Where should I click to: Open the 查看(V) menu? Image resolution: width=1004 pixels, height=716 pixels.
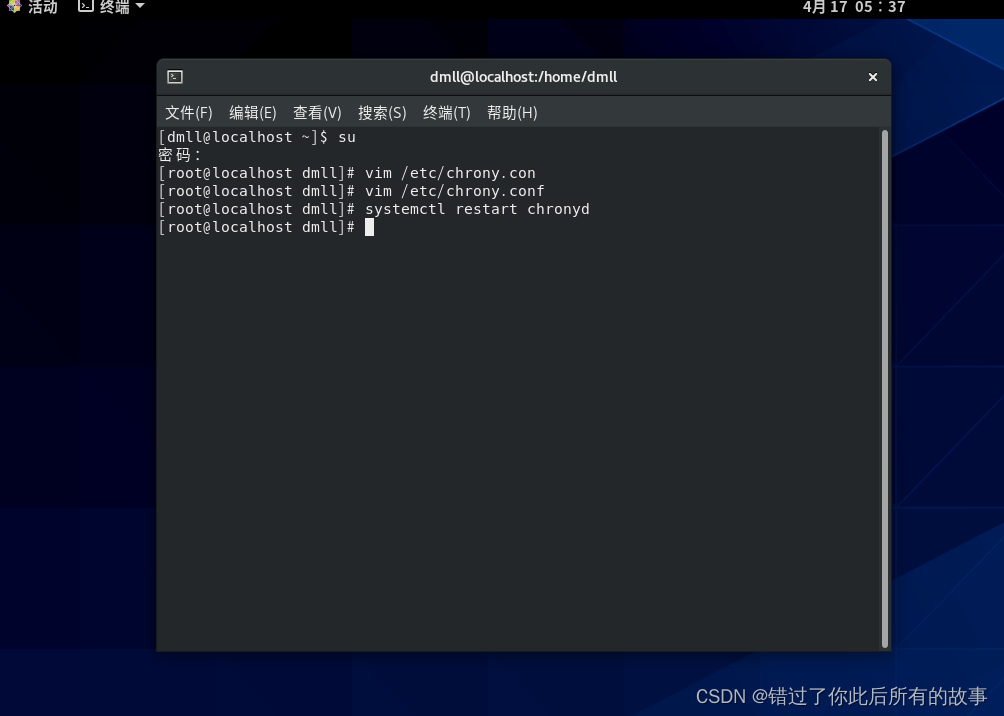pos(317,112)
